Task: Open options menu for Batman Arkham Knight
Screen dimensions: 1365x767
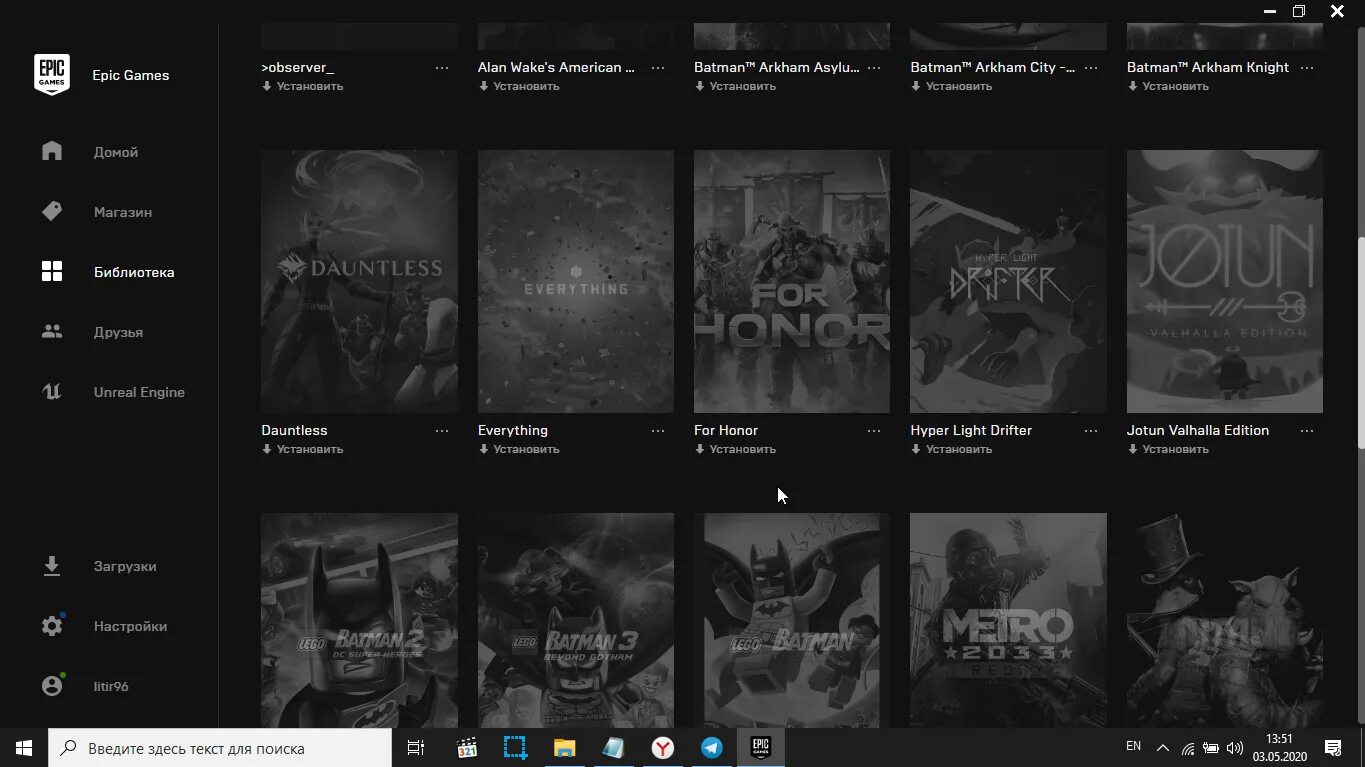Action: click(x=1307, y=68)
